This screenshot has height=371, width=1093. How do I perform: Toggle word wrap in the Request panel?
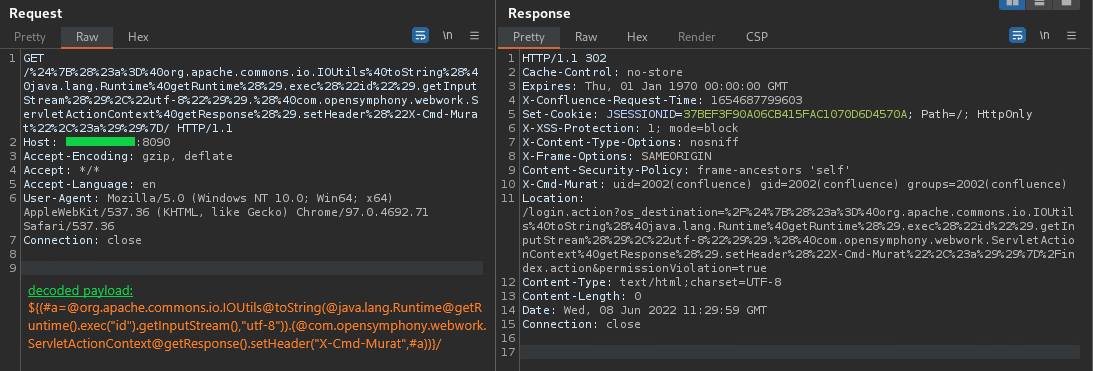(x=420, y=36)
